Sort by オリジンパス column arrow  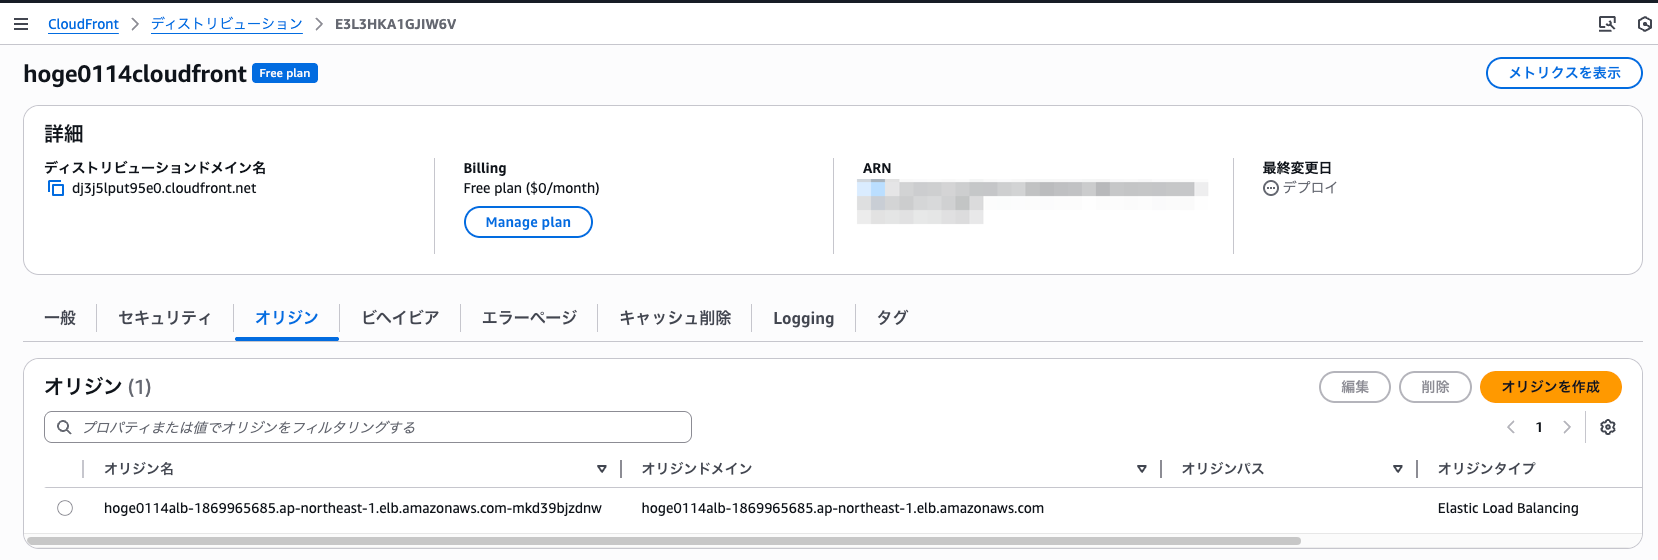pyautogui.click(x=1397, y=468)
